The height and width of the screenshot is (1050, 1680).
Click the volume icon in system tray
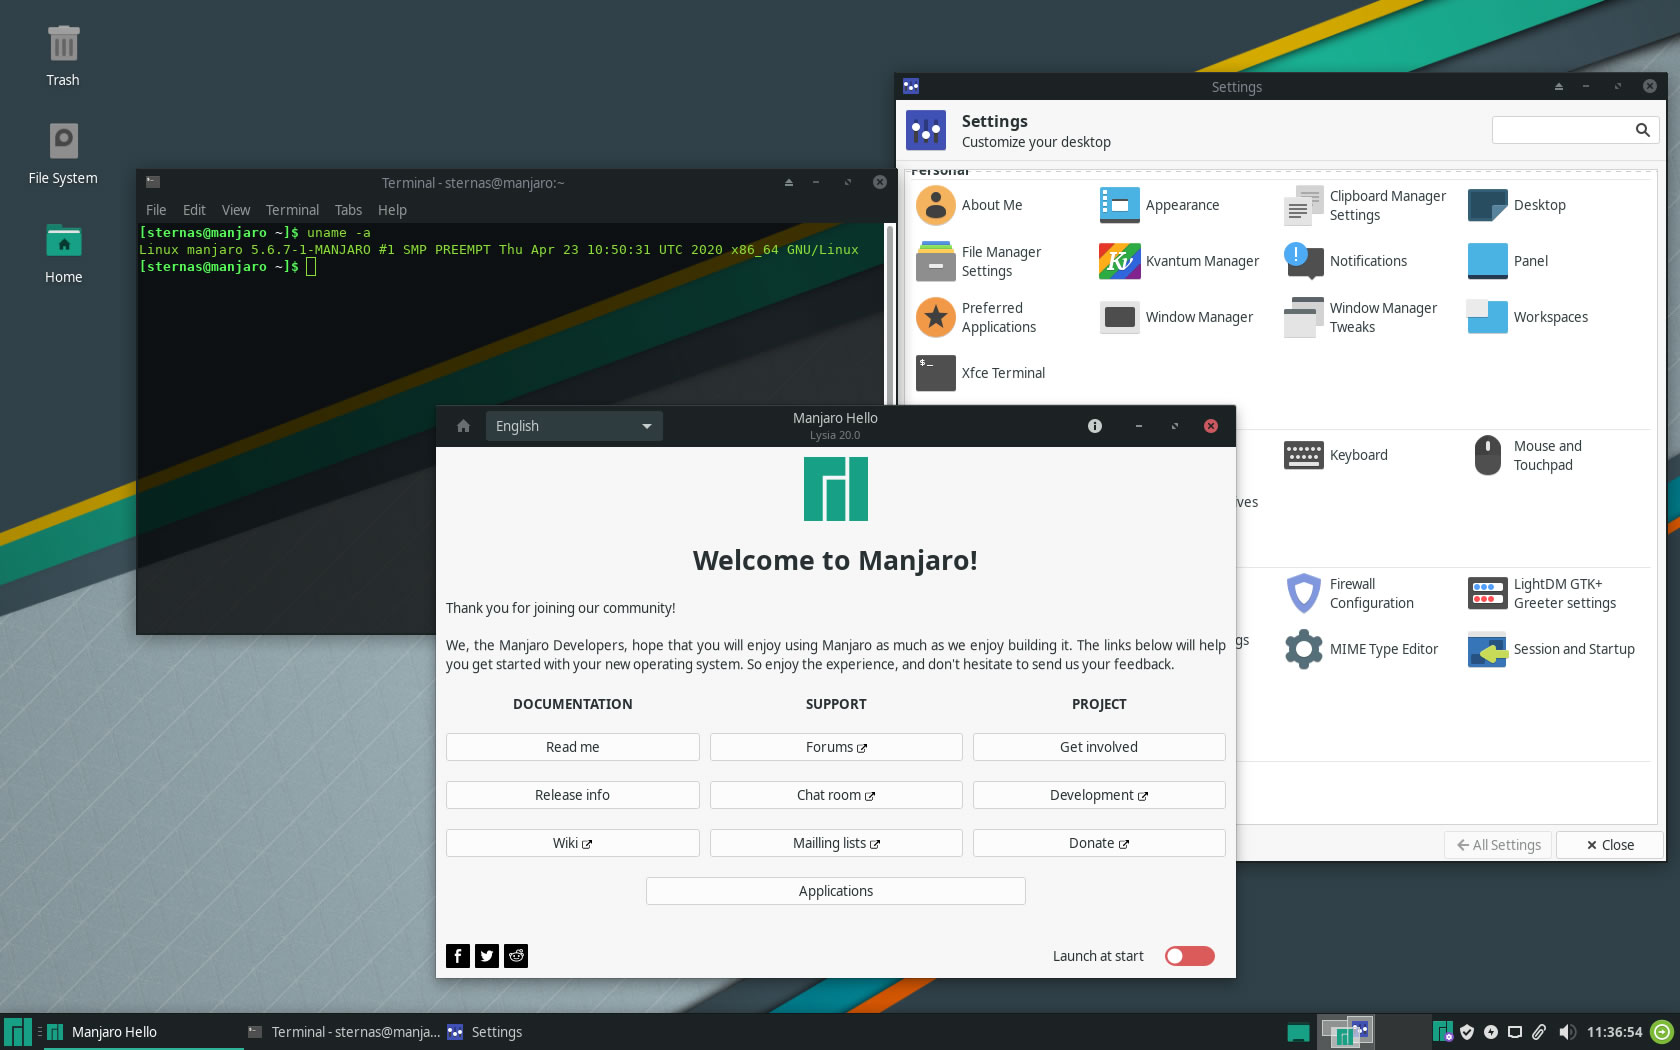[x=1567, y=1032]
